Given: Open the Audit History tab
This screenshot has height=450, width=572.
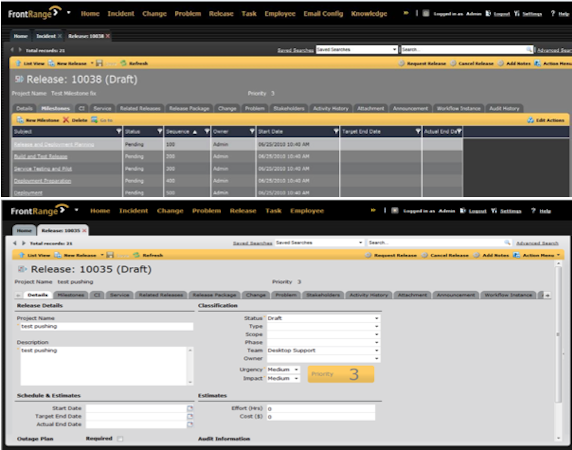Looking at the screenshot, I should coord(504,108).
